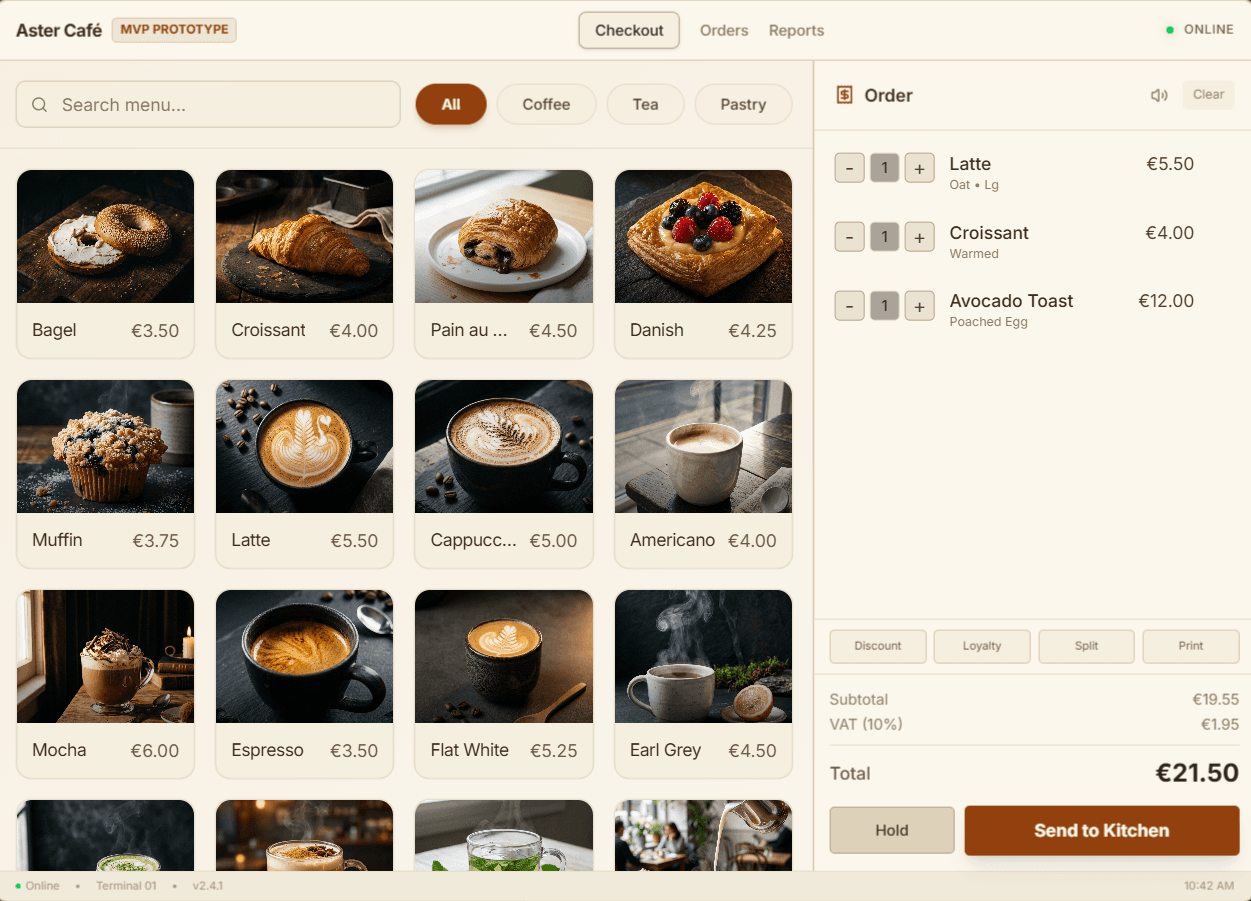This screenshot has width=1251, height=901.
Task: Add a Cappuccino to the order
Action: [x=504, y=474]
